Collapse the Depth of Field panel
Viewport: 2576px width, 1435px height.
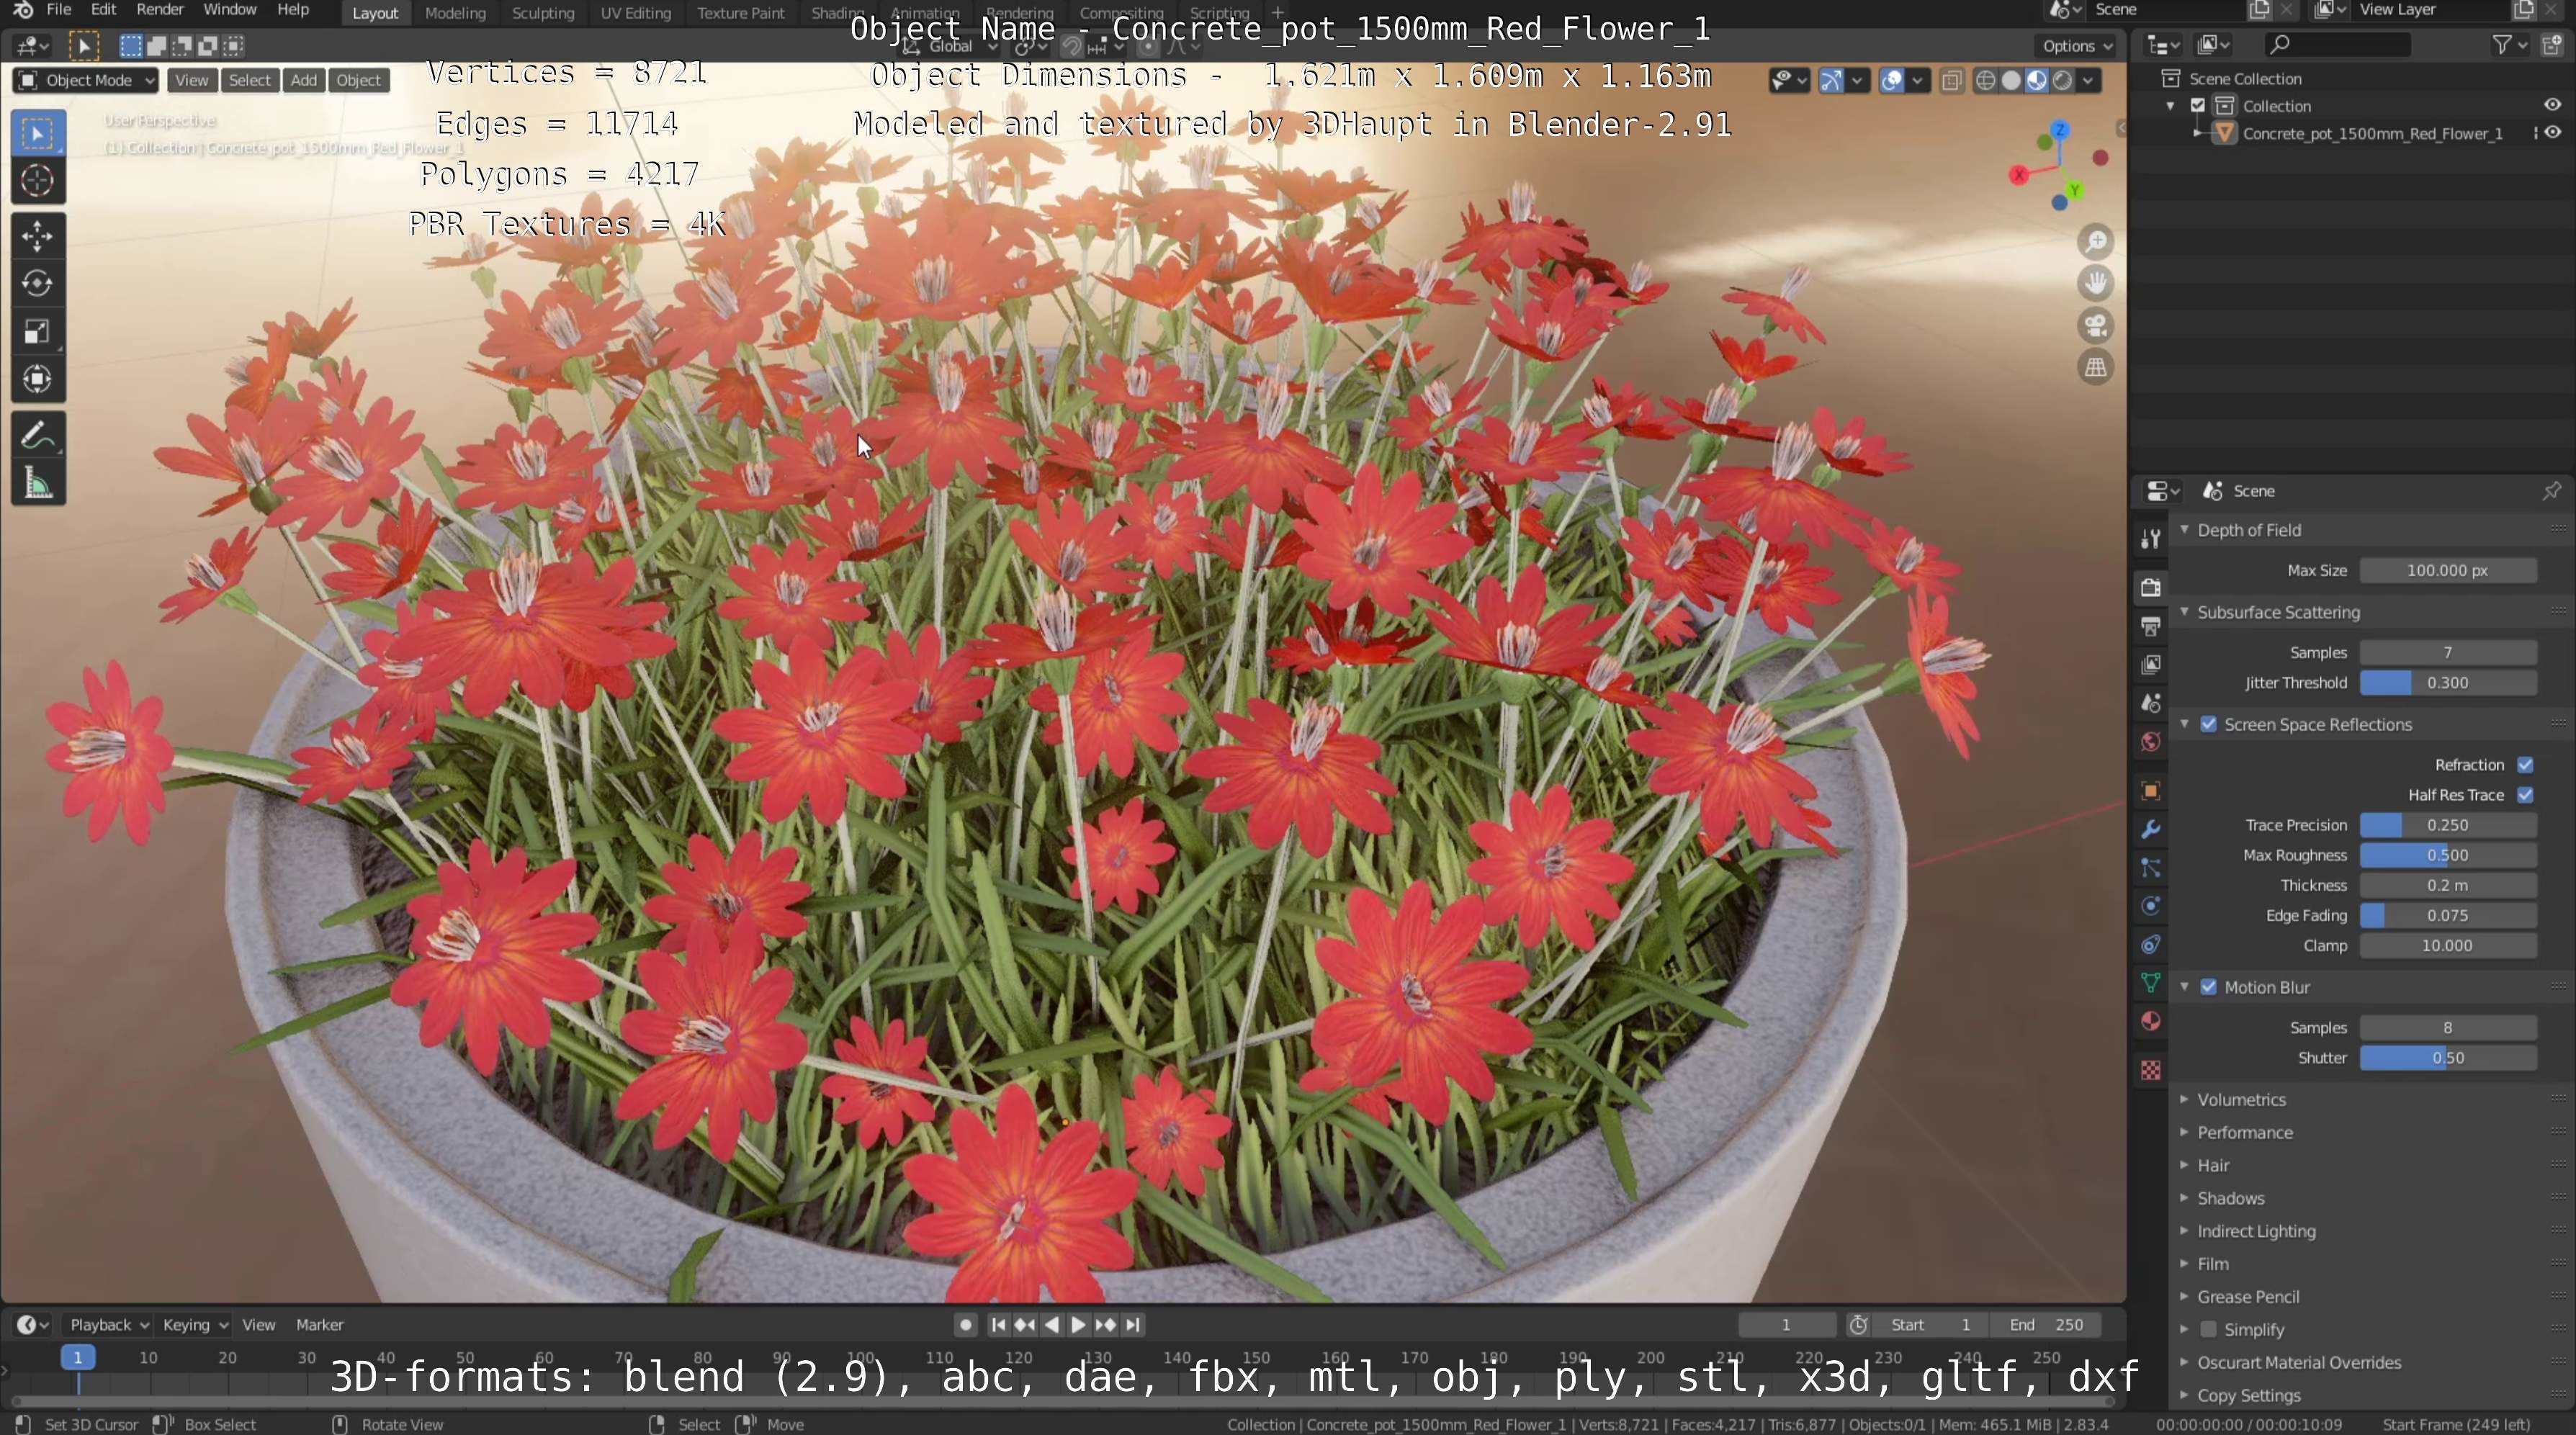[2184, 530]
